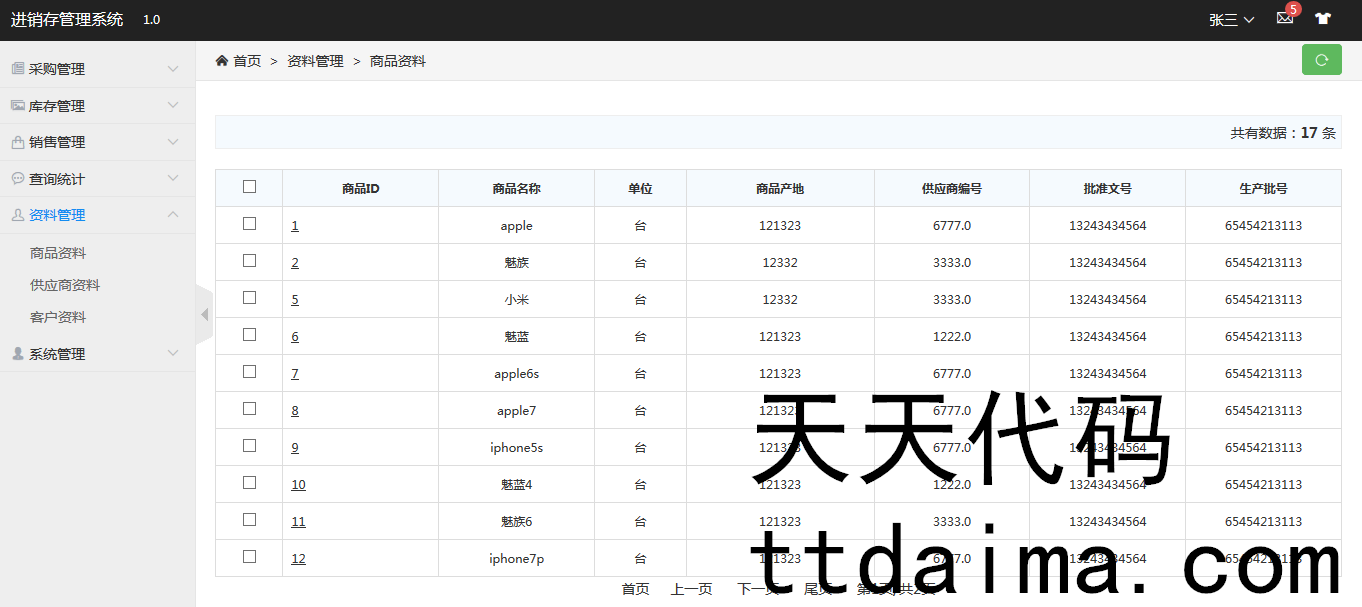Expand the 系统管理 menu
1362x607 pixels.
coord(57,354)
